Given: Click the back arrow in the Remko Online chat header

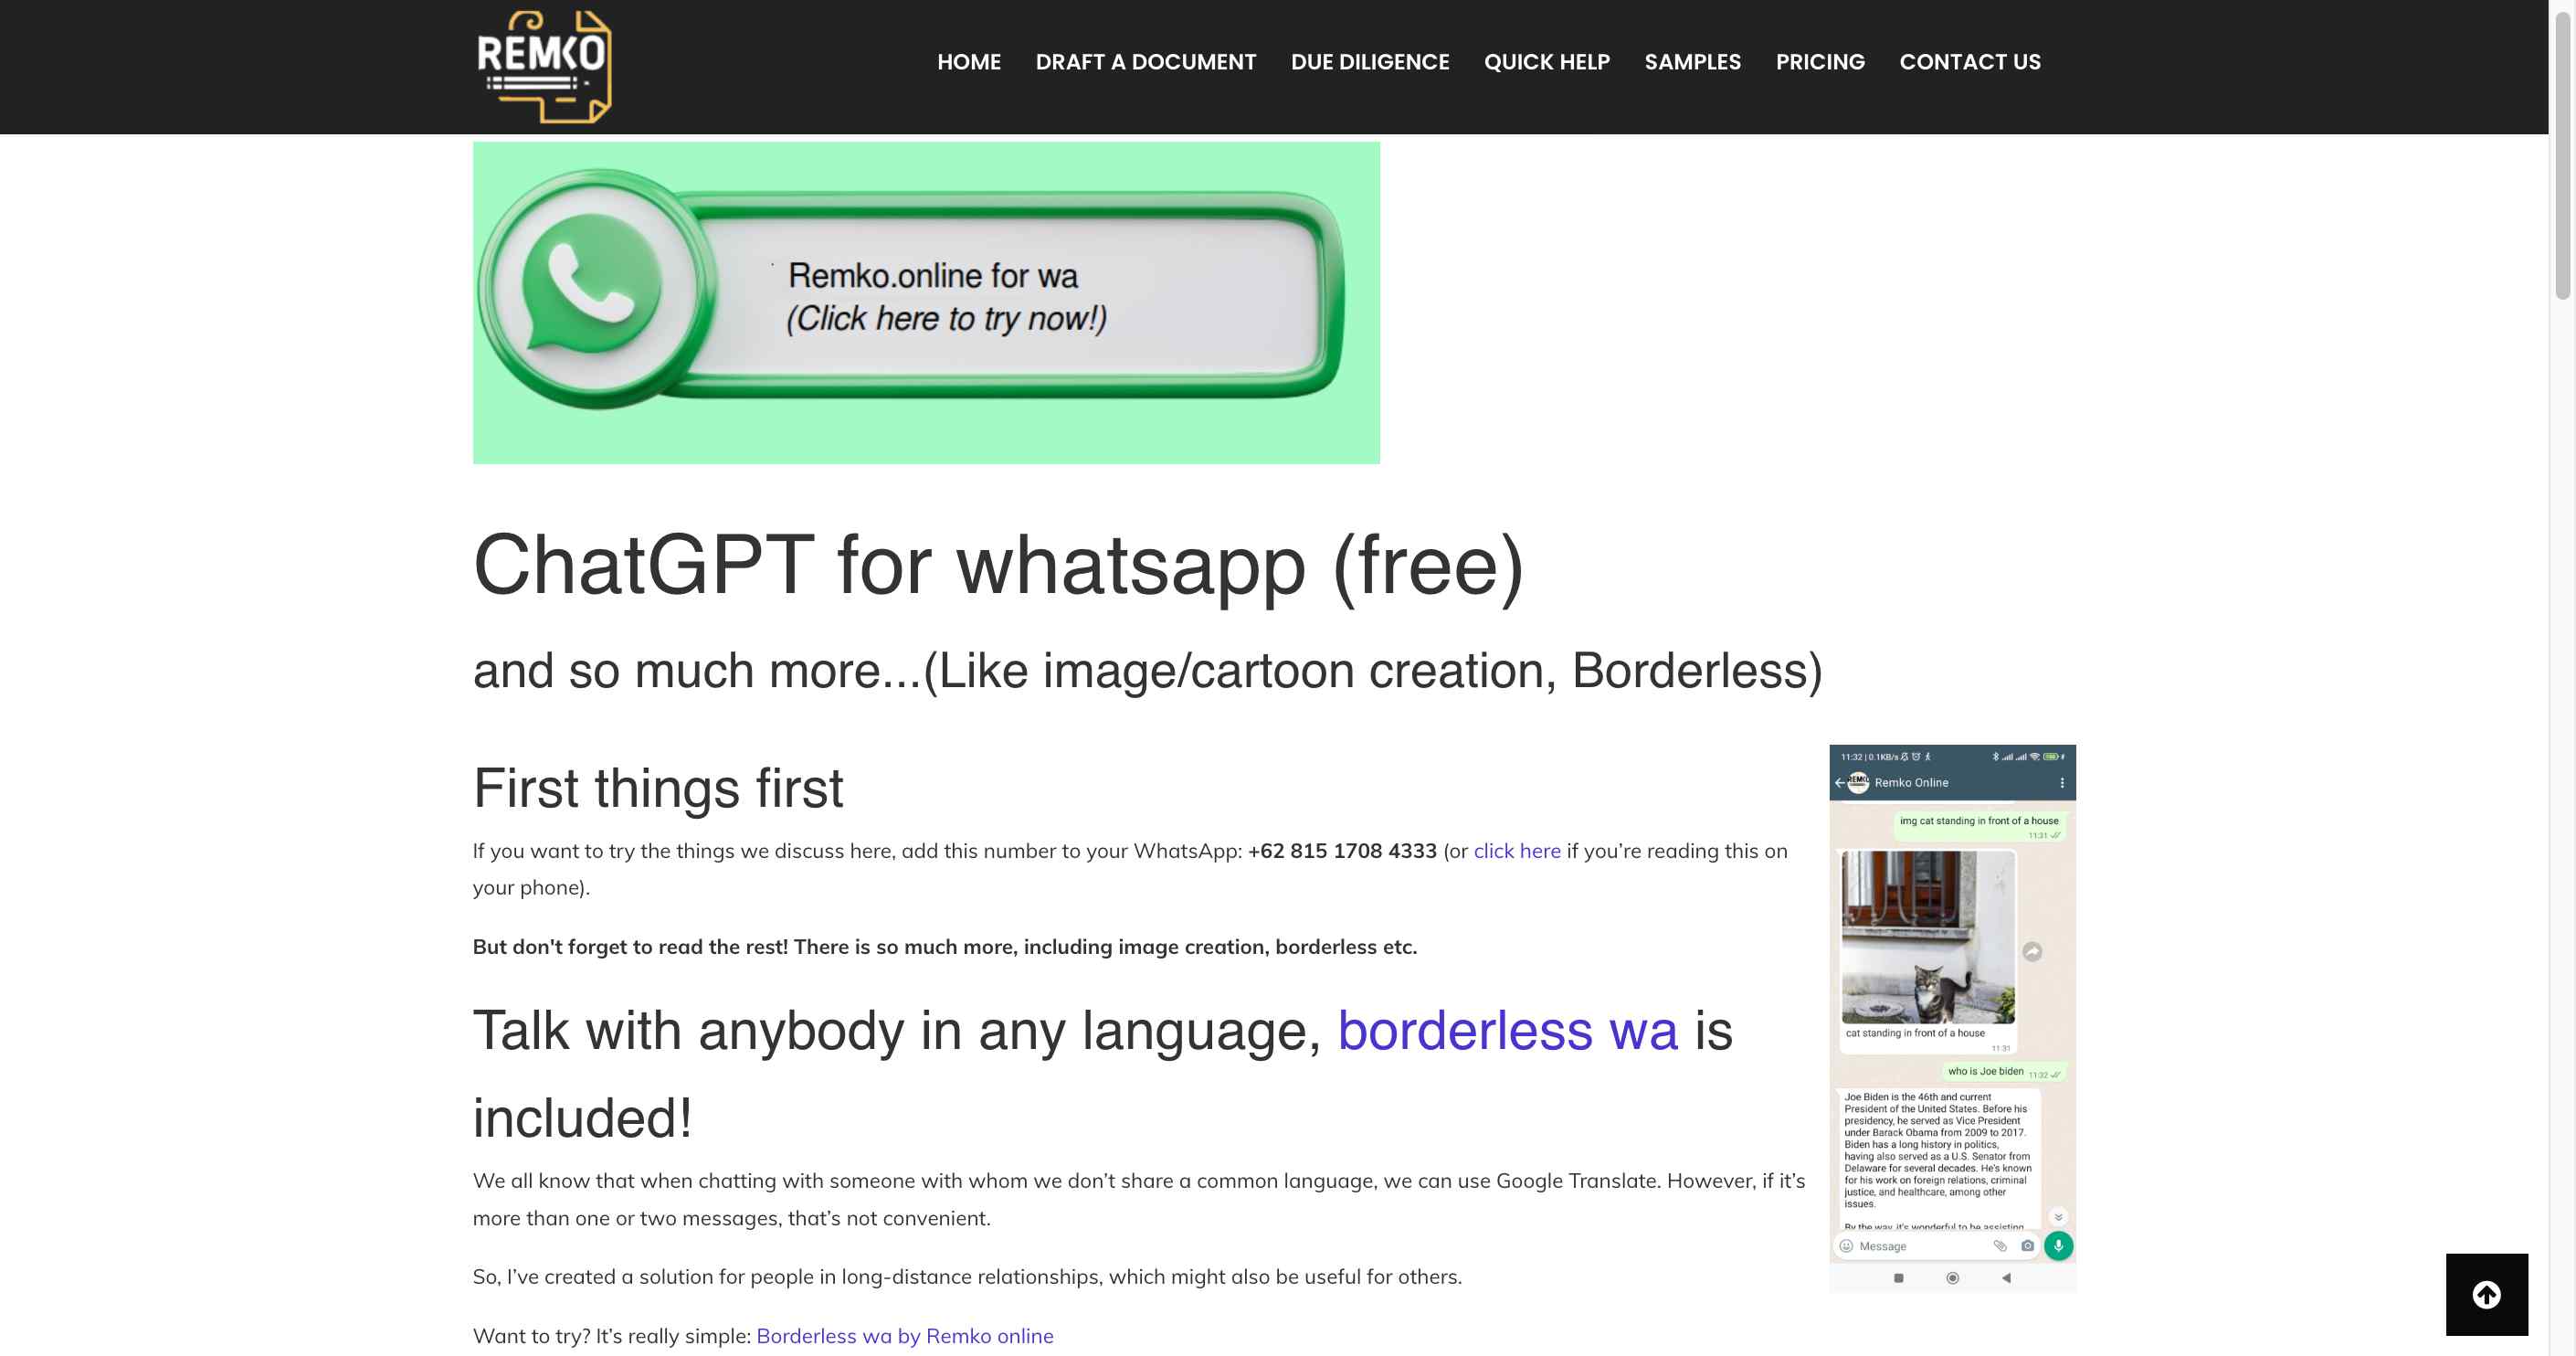Looking at the screenshot, I should 1839,782.
